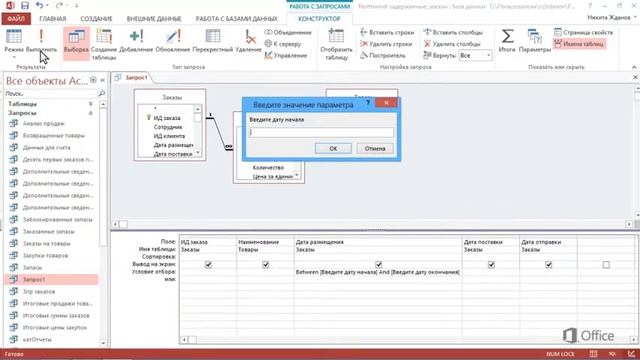
Task: Click the Управление data definition option
Action: (286, 55)
